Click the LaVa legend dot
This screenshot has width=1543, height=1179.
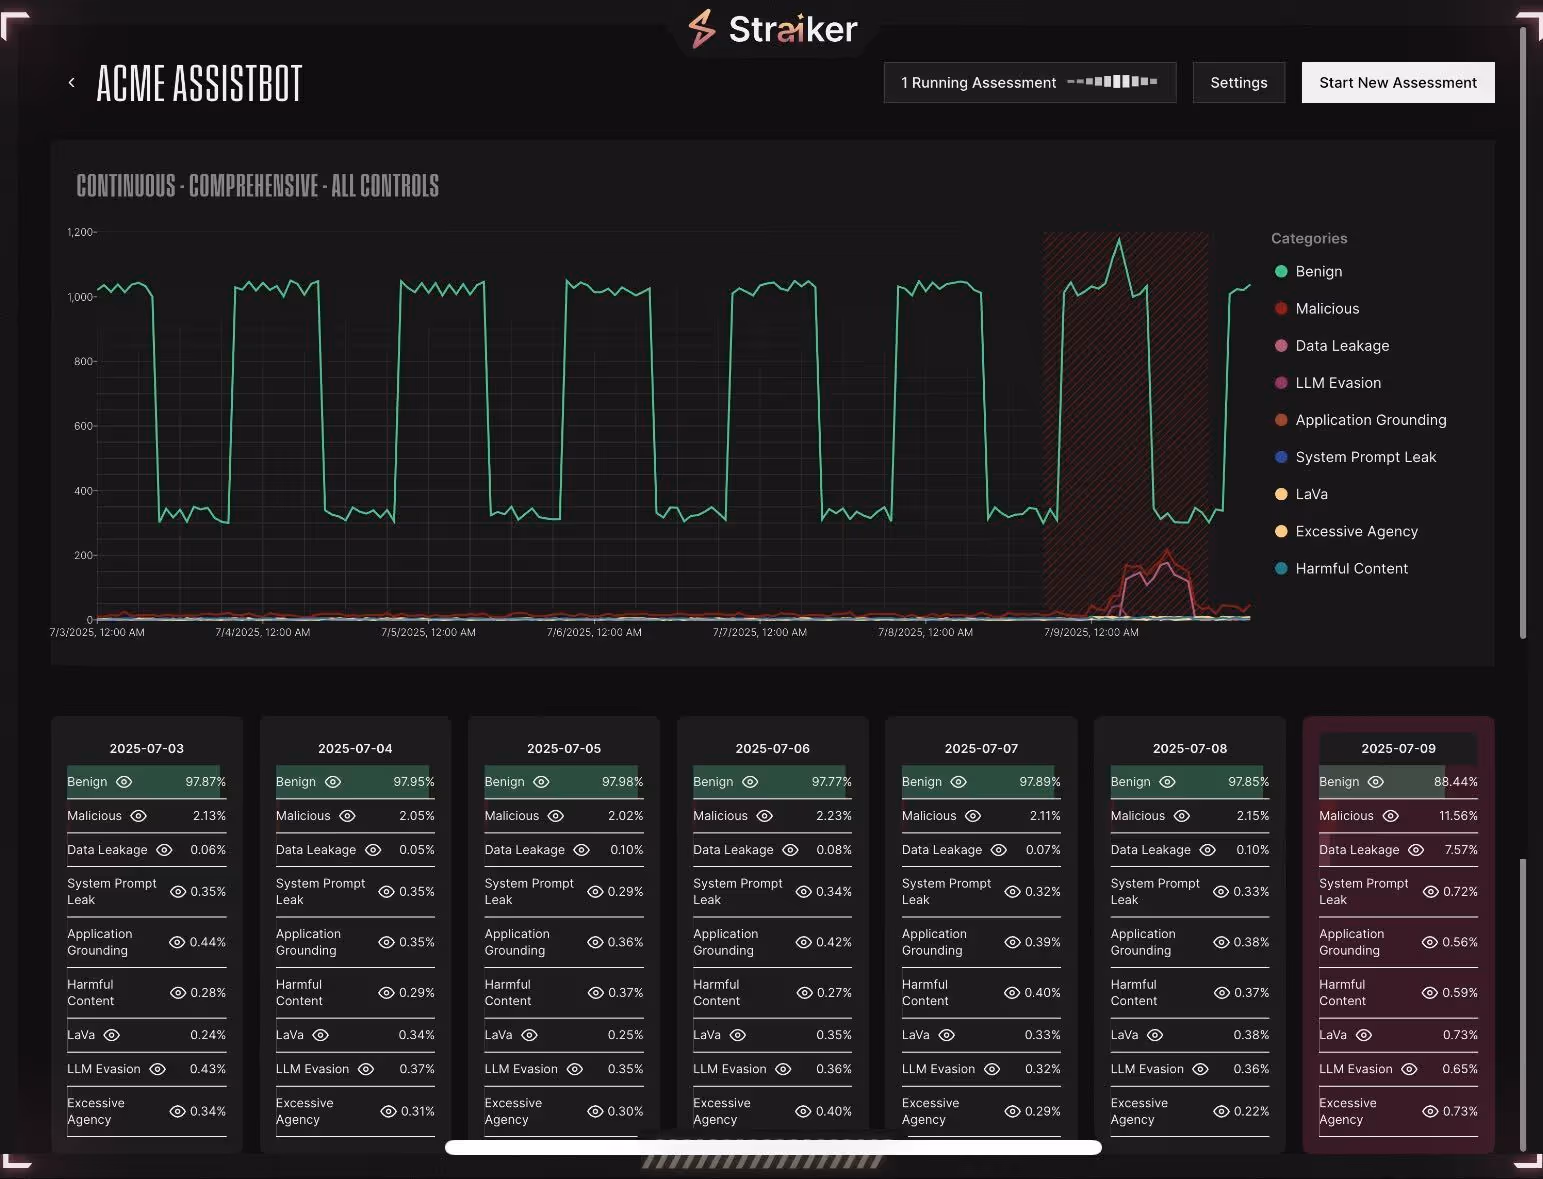pyautogui.click(x=1281, y=494)
